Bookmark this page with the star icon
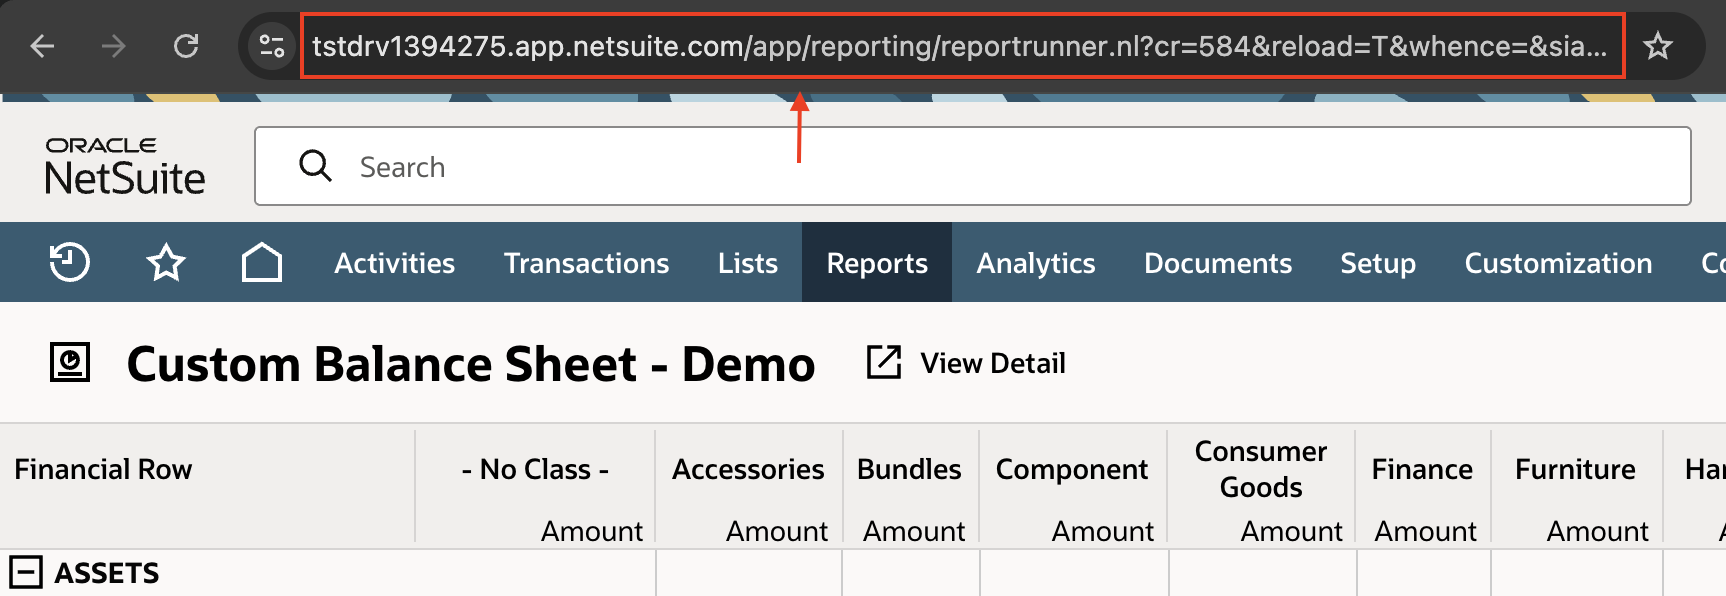This screenshot has width=1726, height=596. coord(1658,46)
